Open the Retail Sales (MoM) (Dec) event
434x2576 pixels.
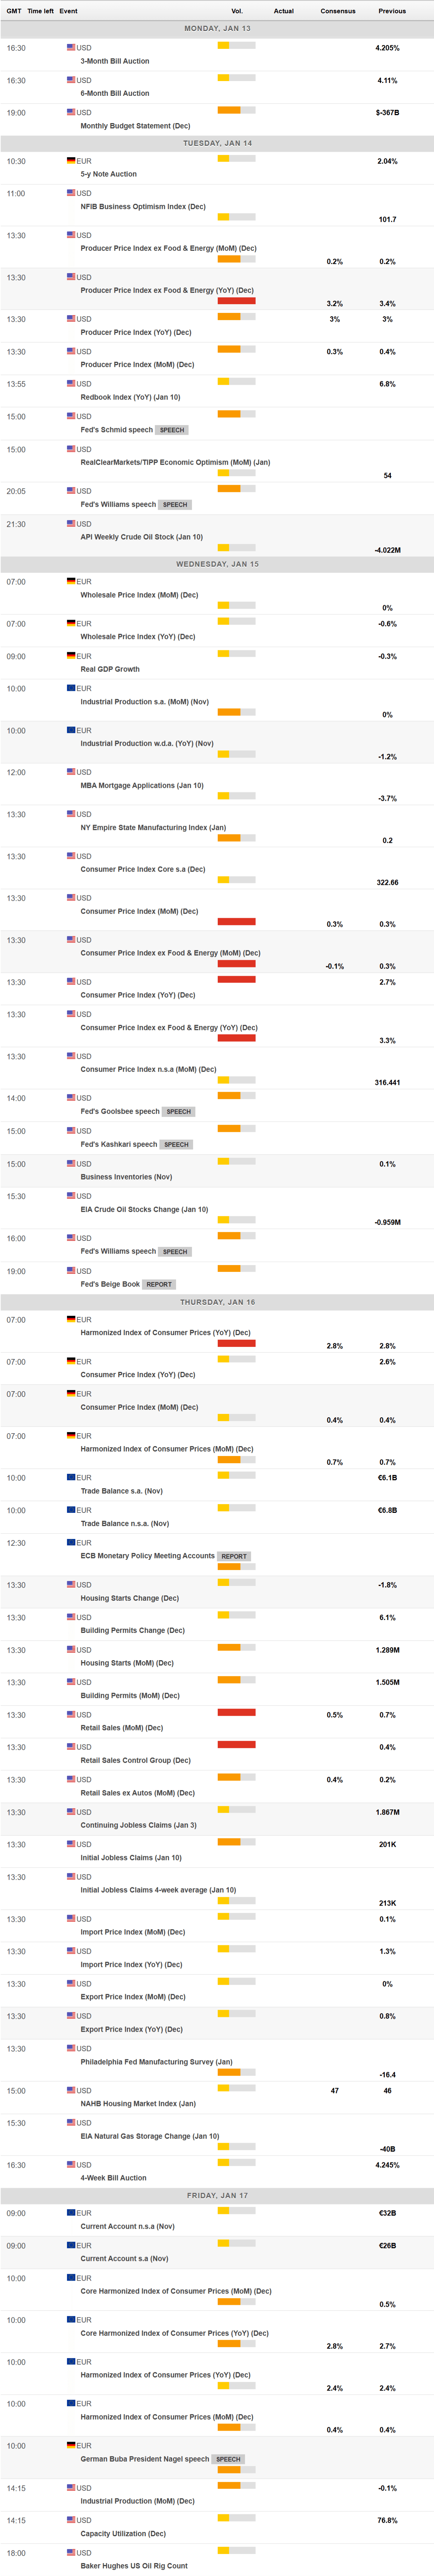point(121,1727)
